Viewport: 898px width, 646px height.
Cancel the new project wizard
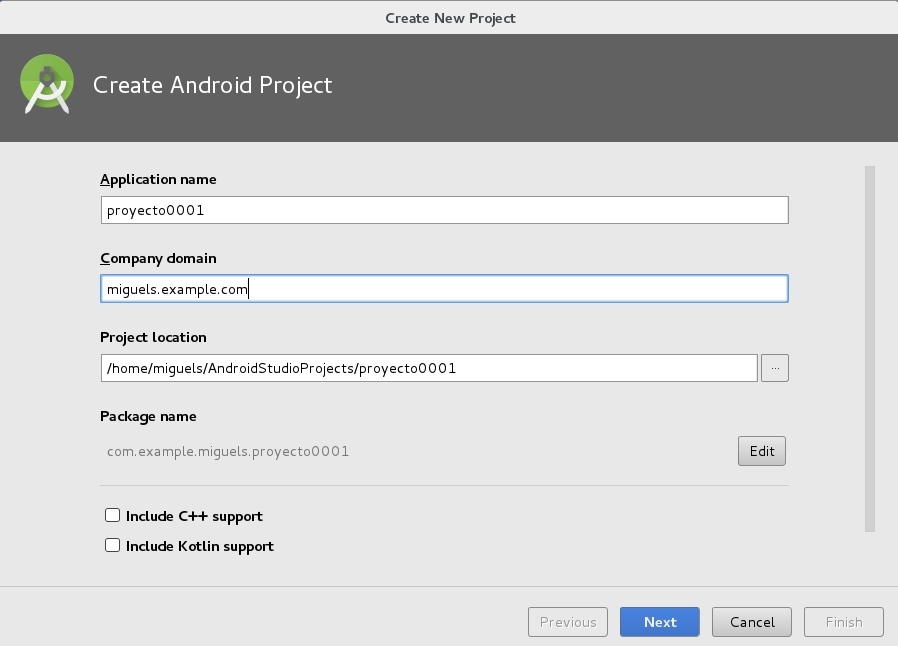(x=752, y=622)
